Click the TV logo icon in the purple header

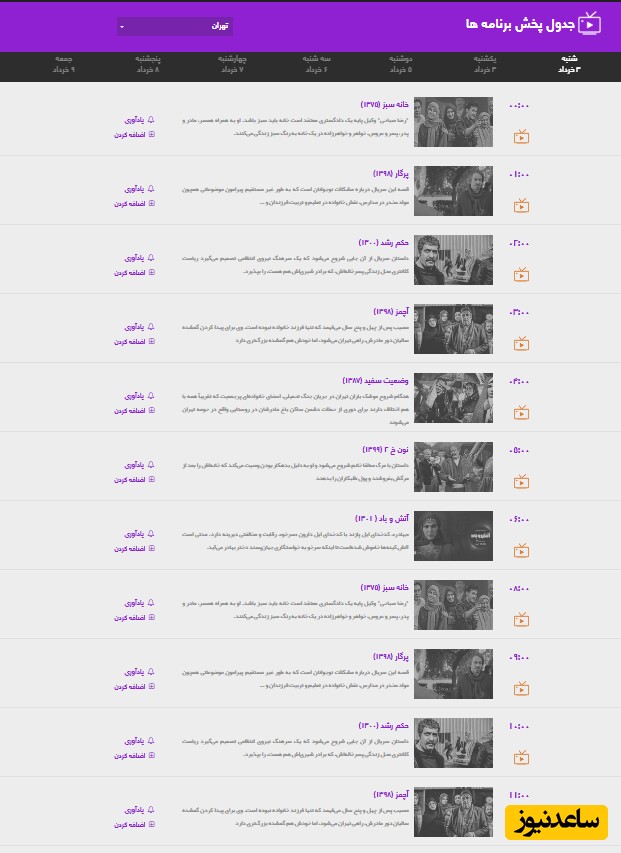click(589, 24)
